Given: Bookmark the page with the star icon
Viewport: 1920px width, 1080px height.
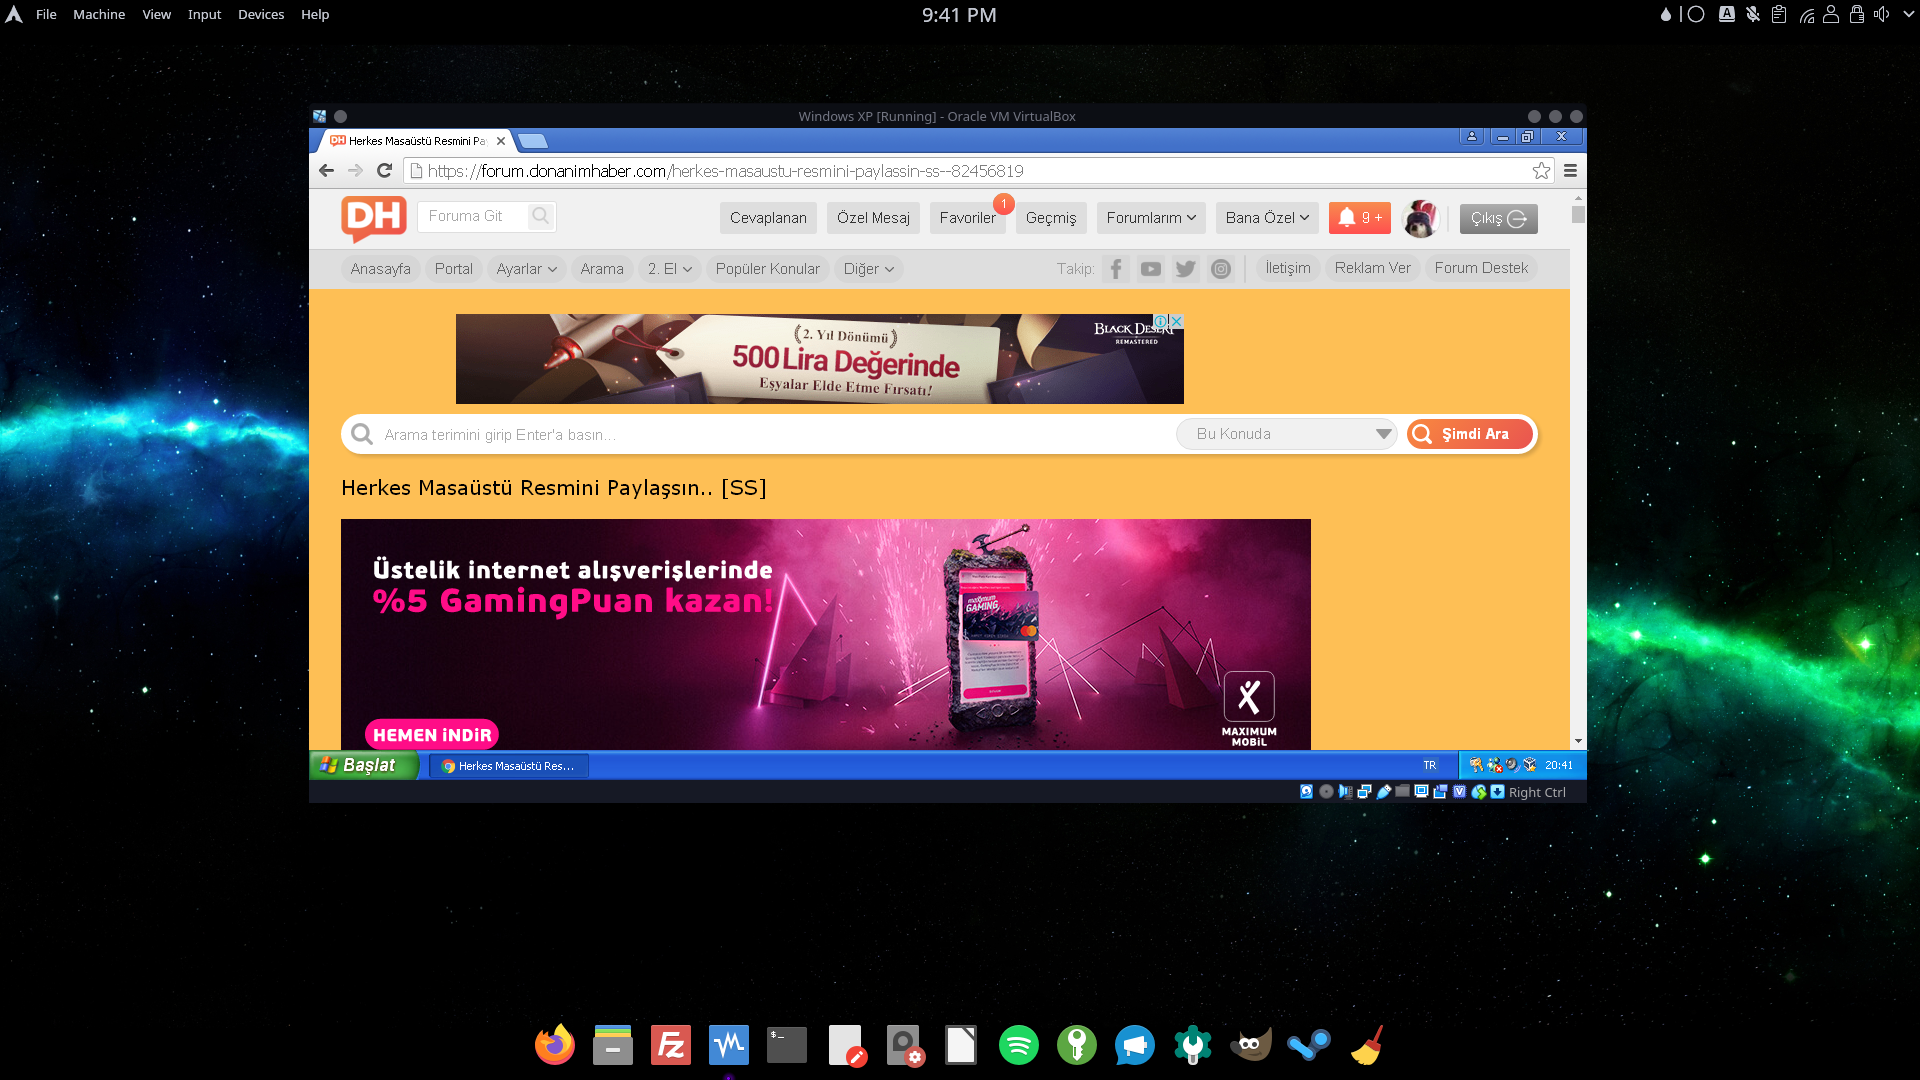Looking at the screenshot, I should [x=1542, y=171].
